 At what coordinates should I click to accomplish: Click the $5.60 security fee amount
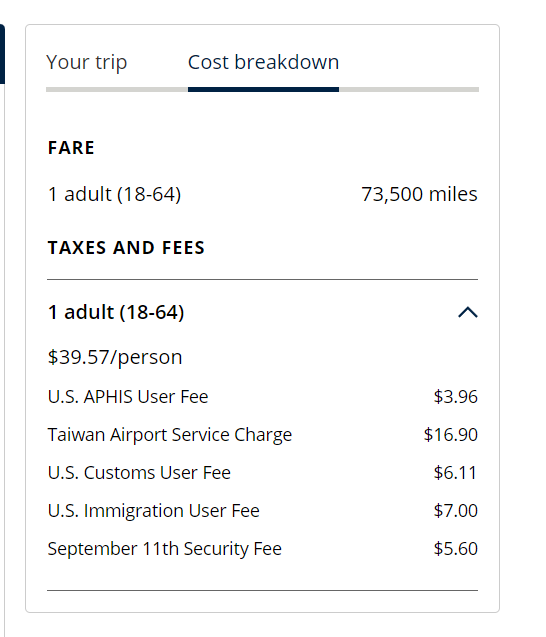[455, 549]
